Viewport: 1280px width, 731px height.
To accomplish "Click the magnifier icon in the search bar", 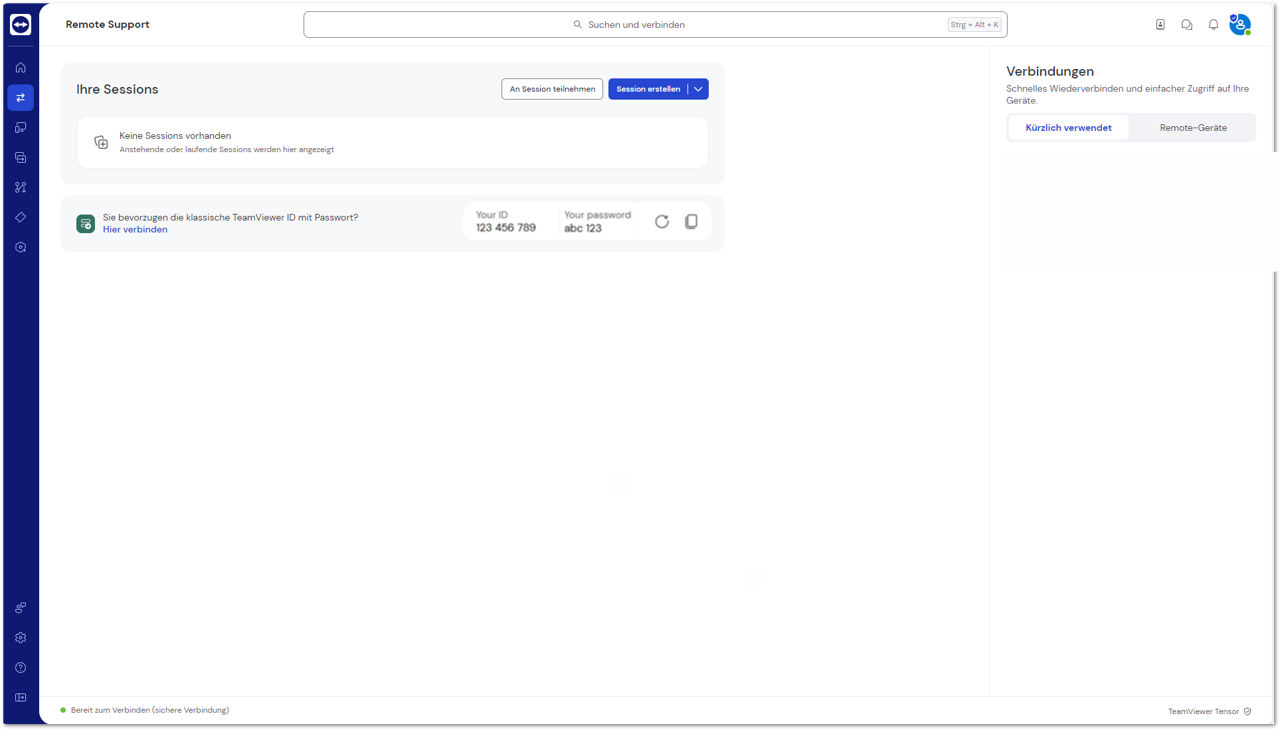I will pyautogui.click(x=578, y=24).
